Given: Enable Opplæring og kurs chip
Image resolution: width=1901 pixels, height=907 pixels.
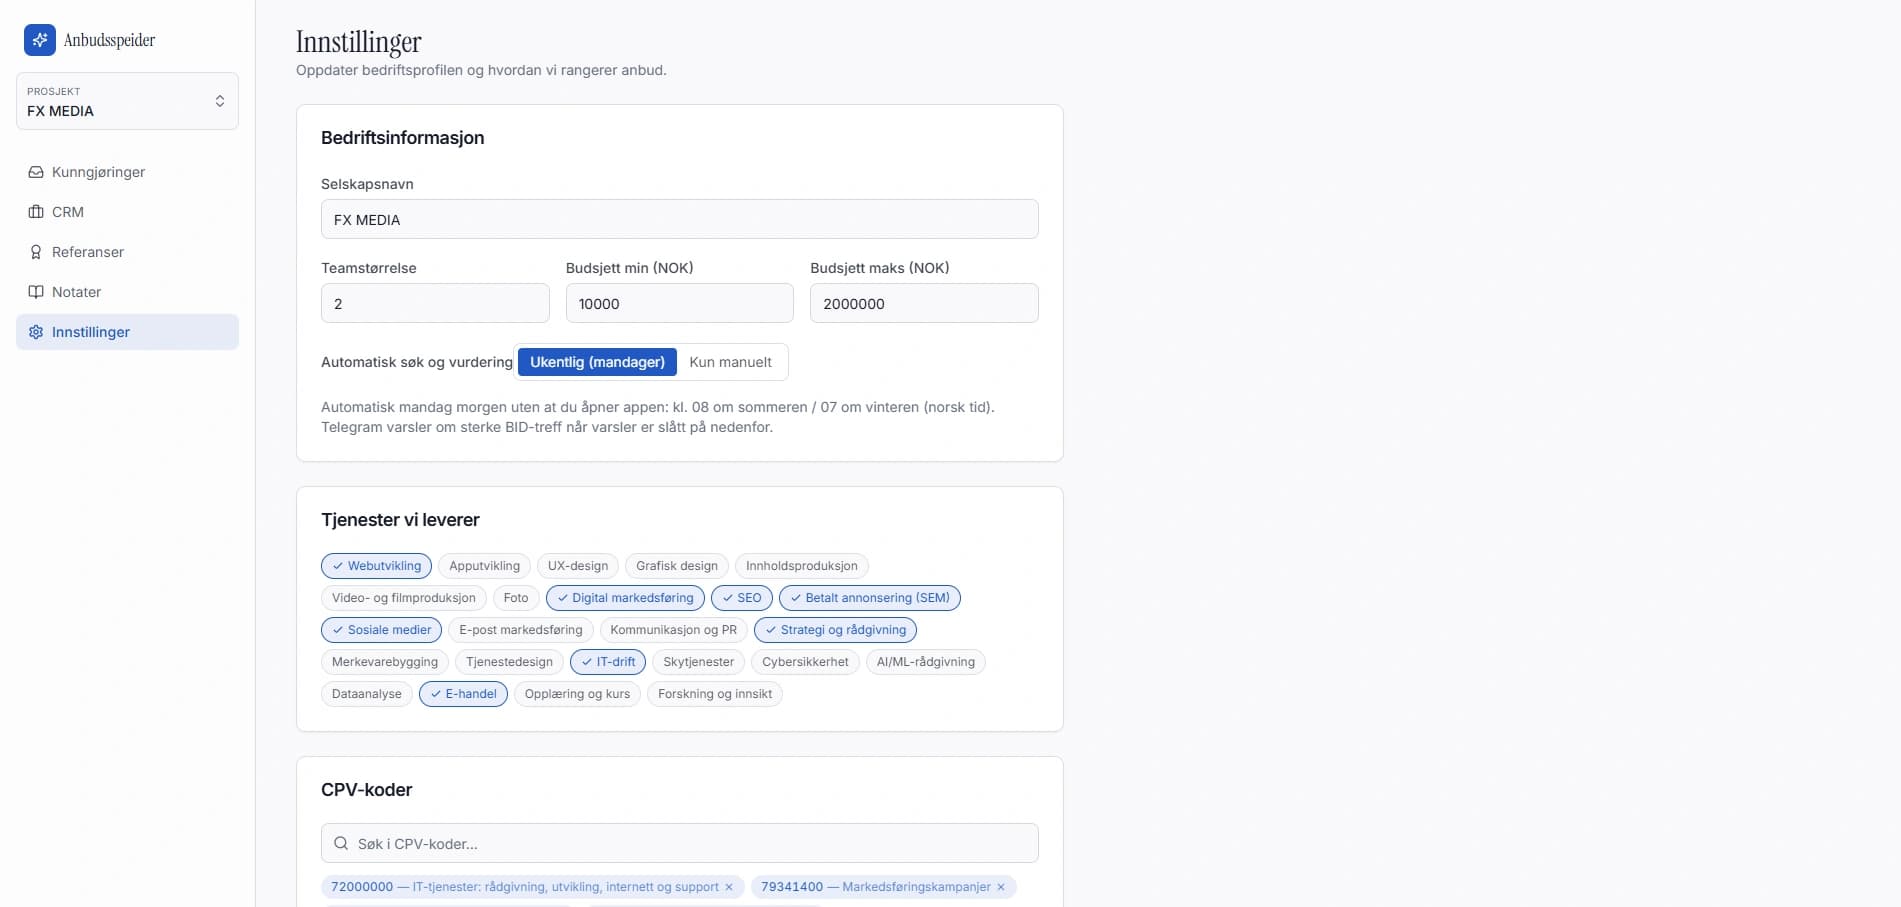Looking at the screenshot, I should pos(577,694).
